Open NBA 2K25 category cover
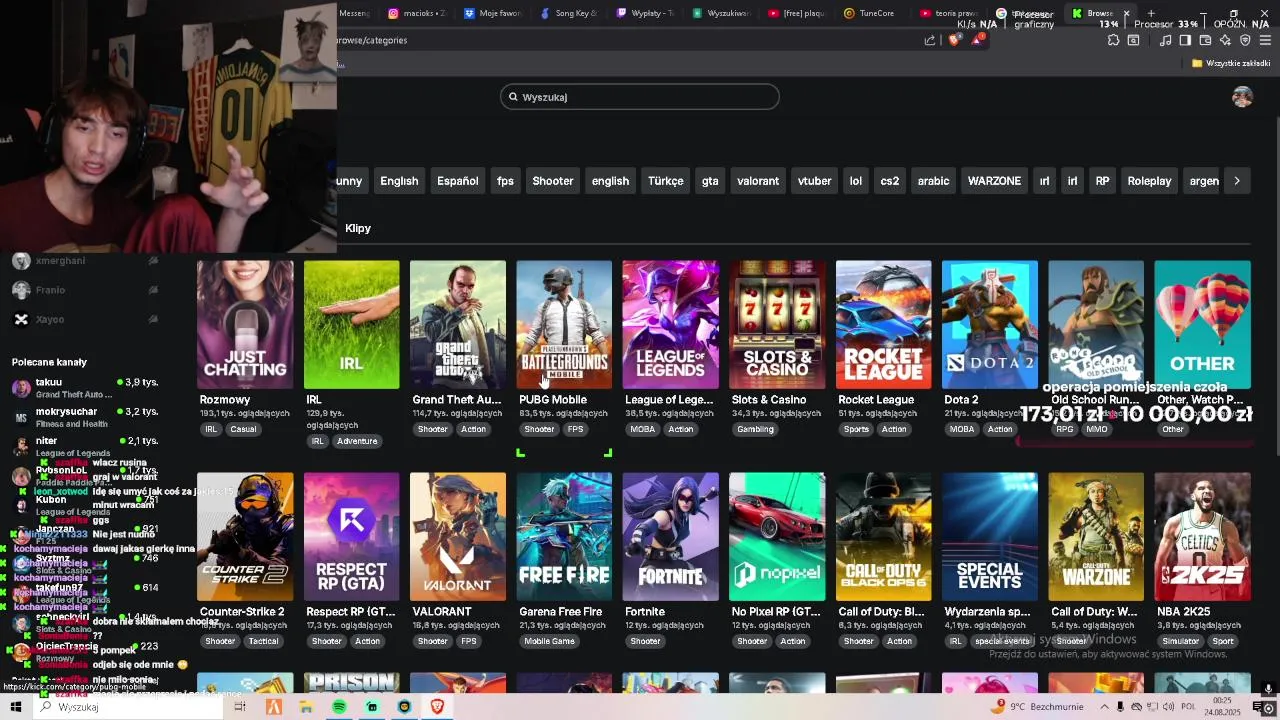This screenshot has height=720, width=1280. tap(1202, 537)
